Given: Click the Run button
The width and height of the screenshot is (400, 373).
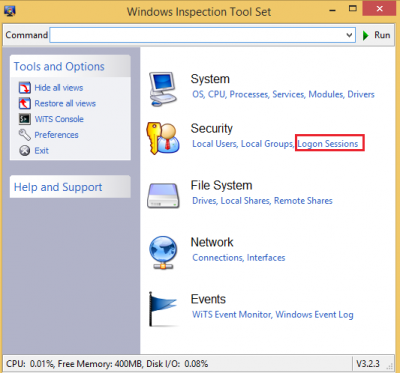Looking at the screenshot, I should tap(376, 35).
